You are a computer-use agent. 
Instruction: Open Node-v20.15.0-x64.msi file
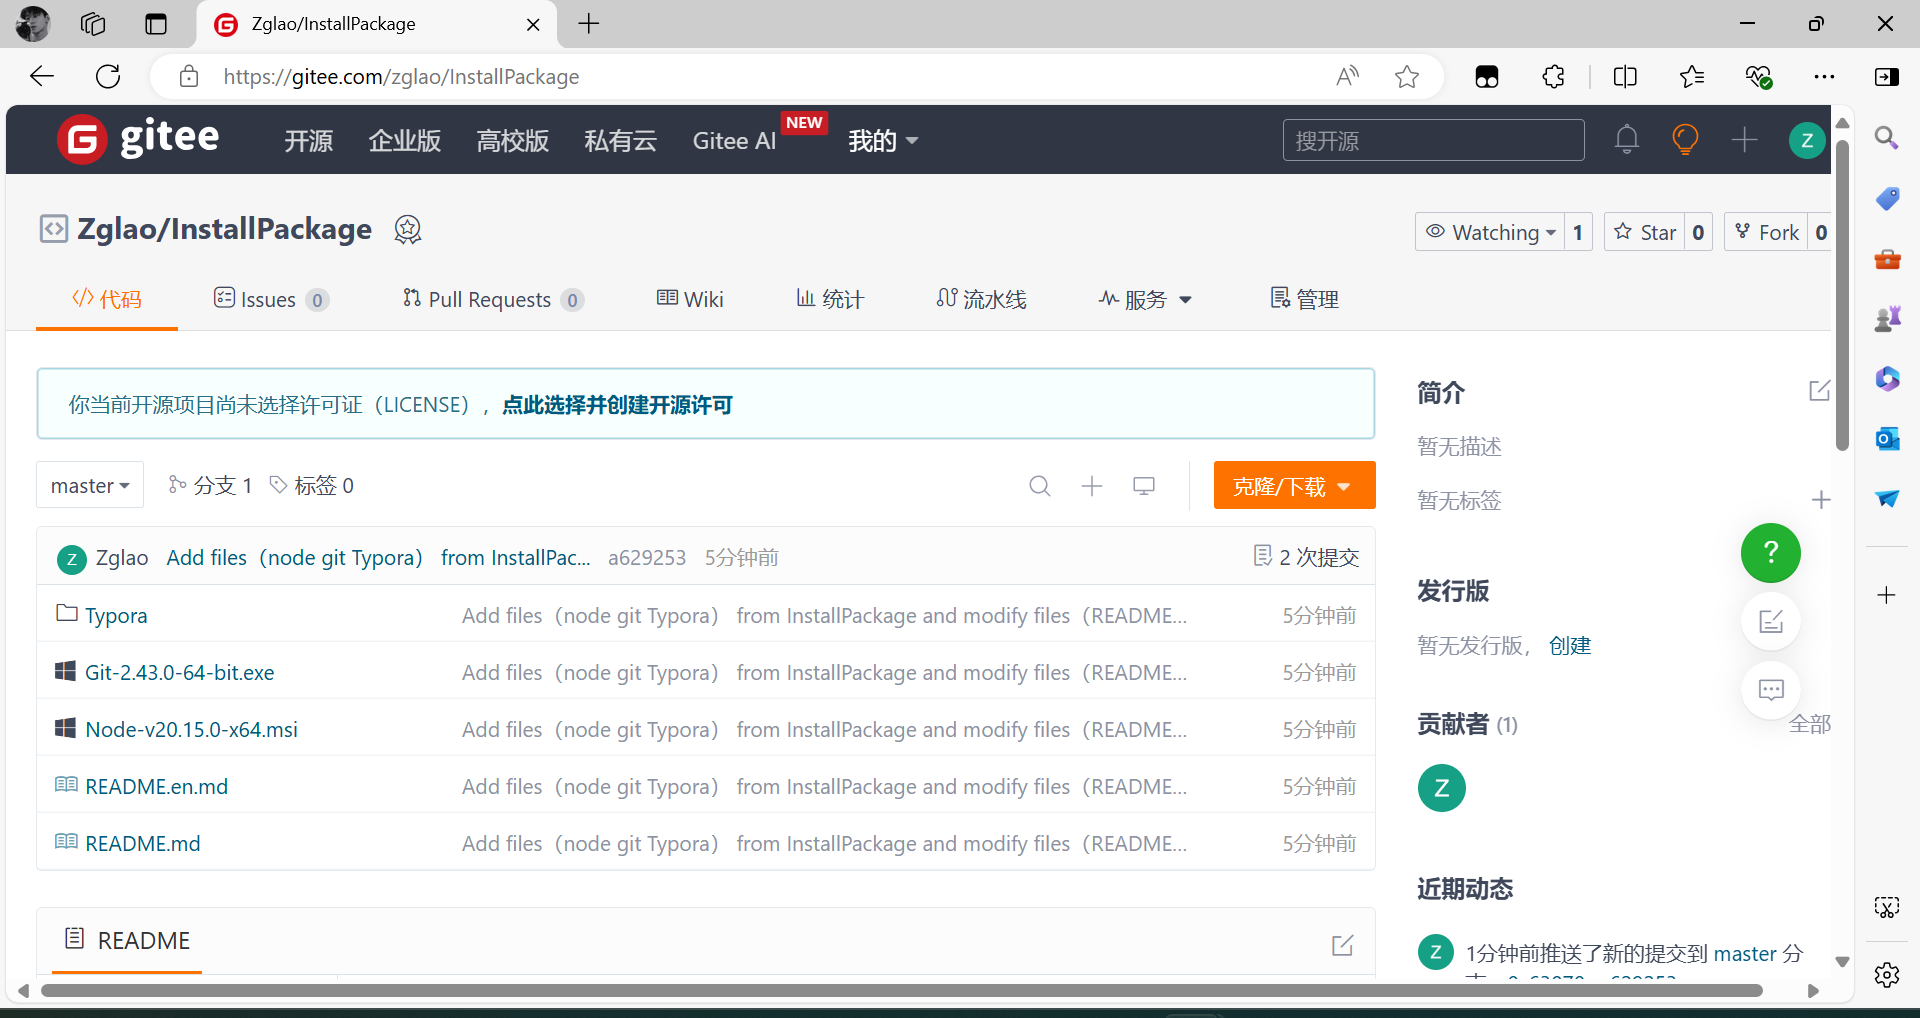(x=192, y=730)
